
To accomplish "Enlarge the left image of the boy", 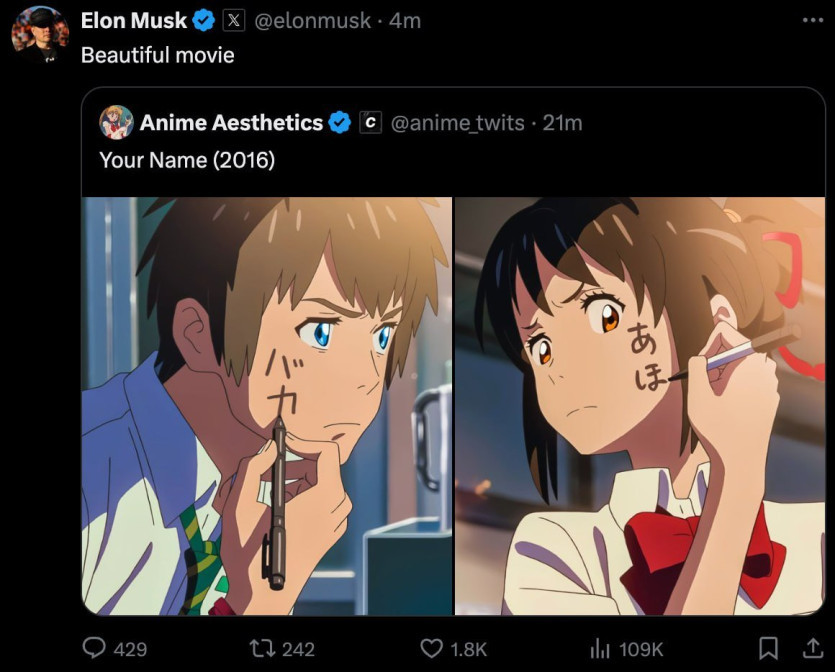I will pyautogui.click(x=267, y=405).
